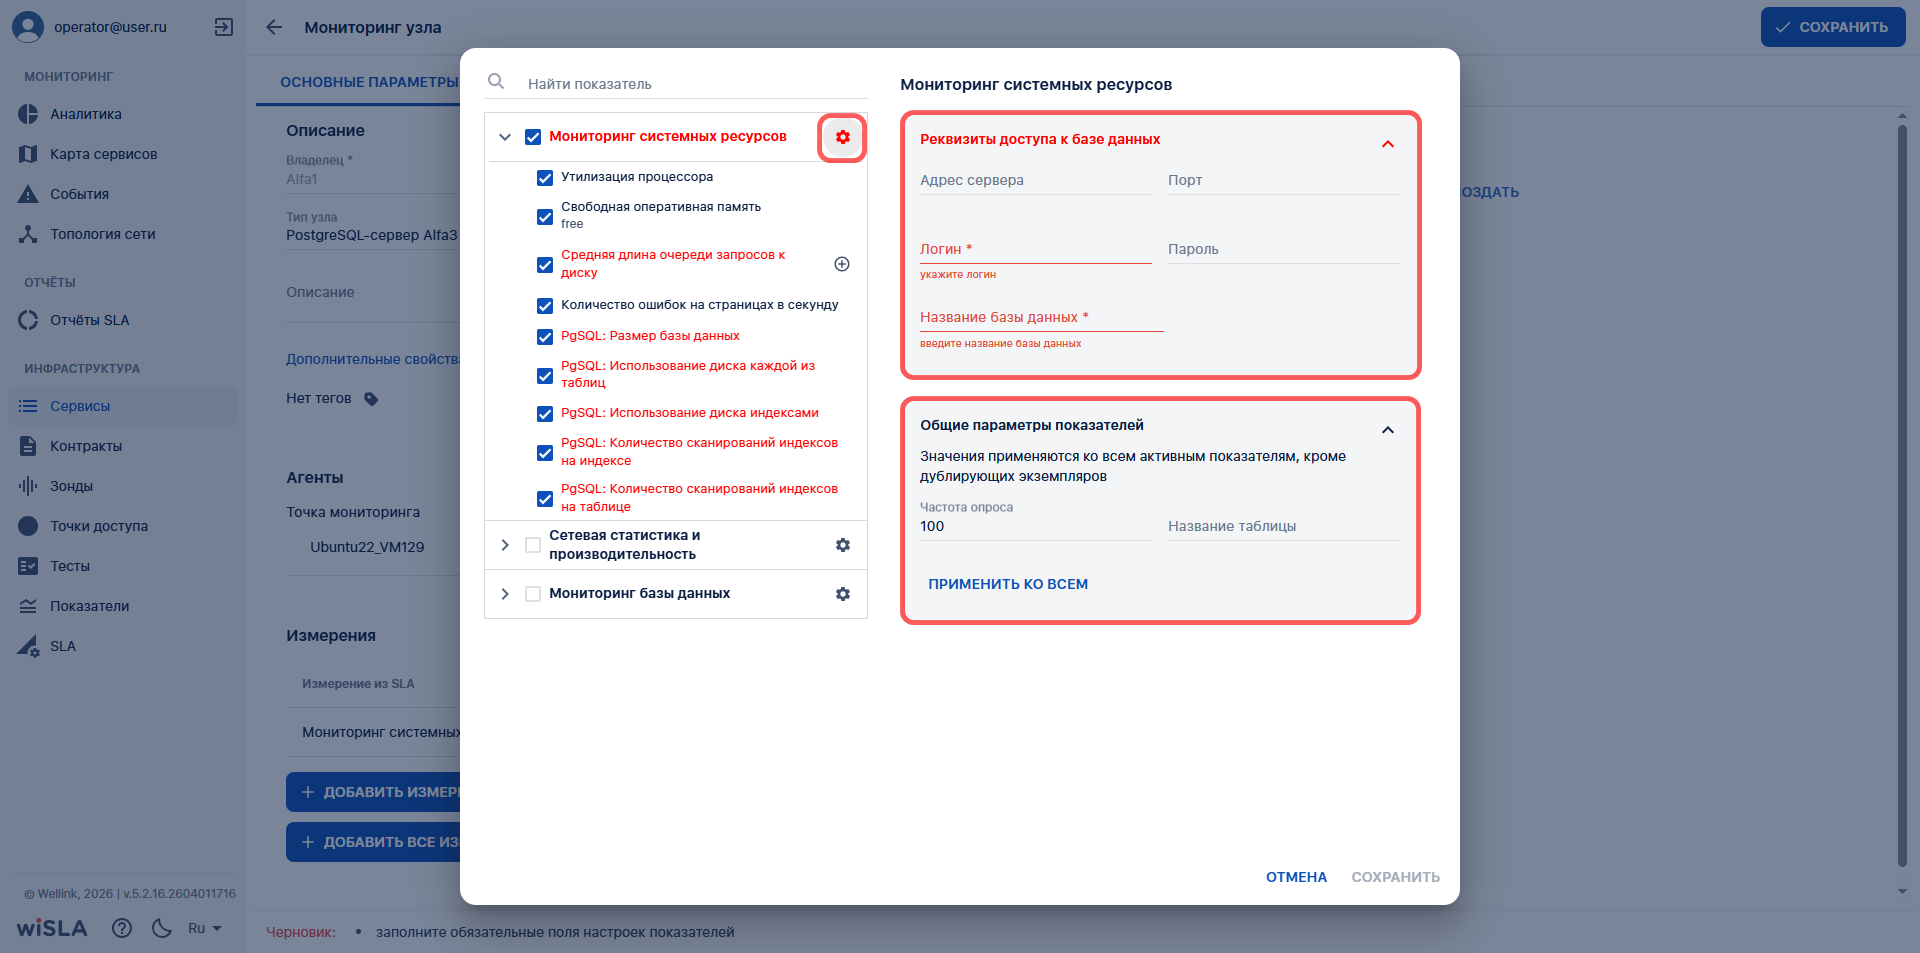This screenshot has width=1920, height=953.
Task: Focus the Логин field
Action: [x=1036, y=249]
